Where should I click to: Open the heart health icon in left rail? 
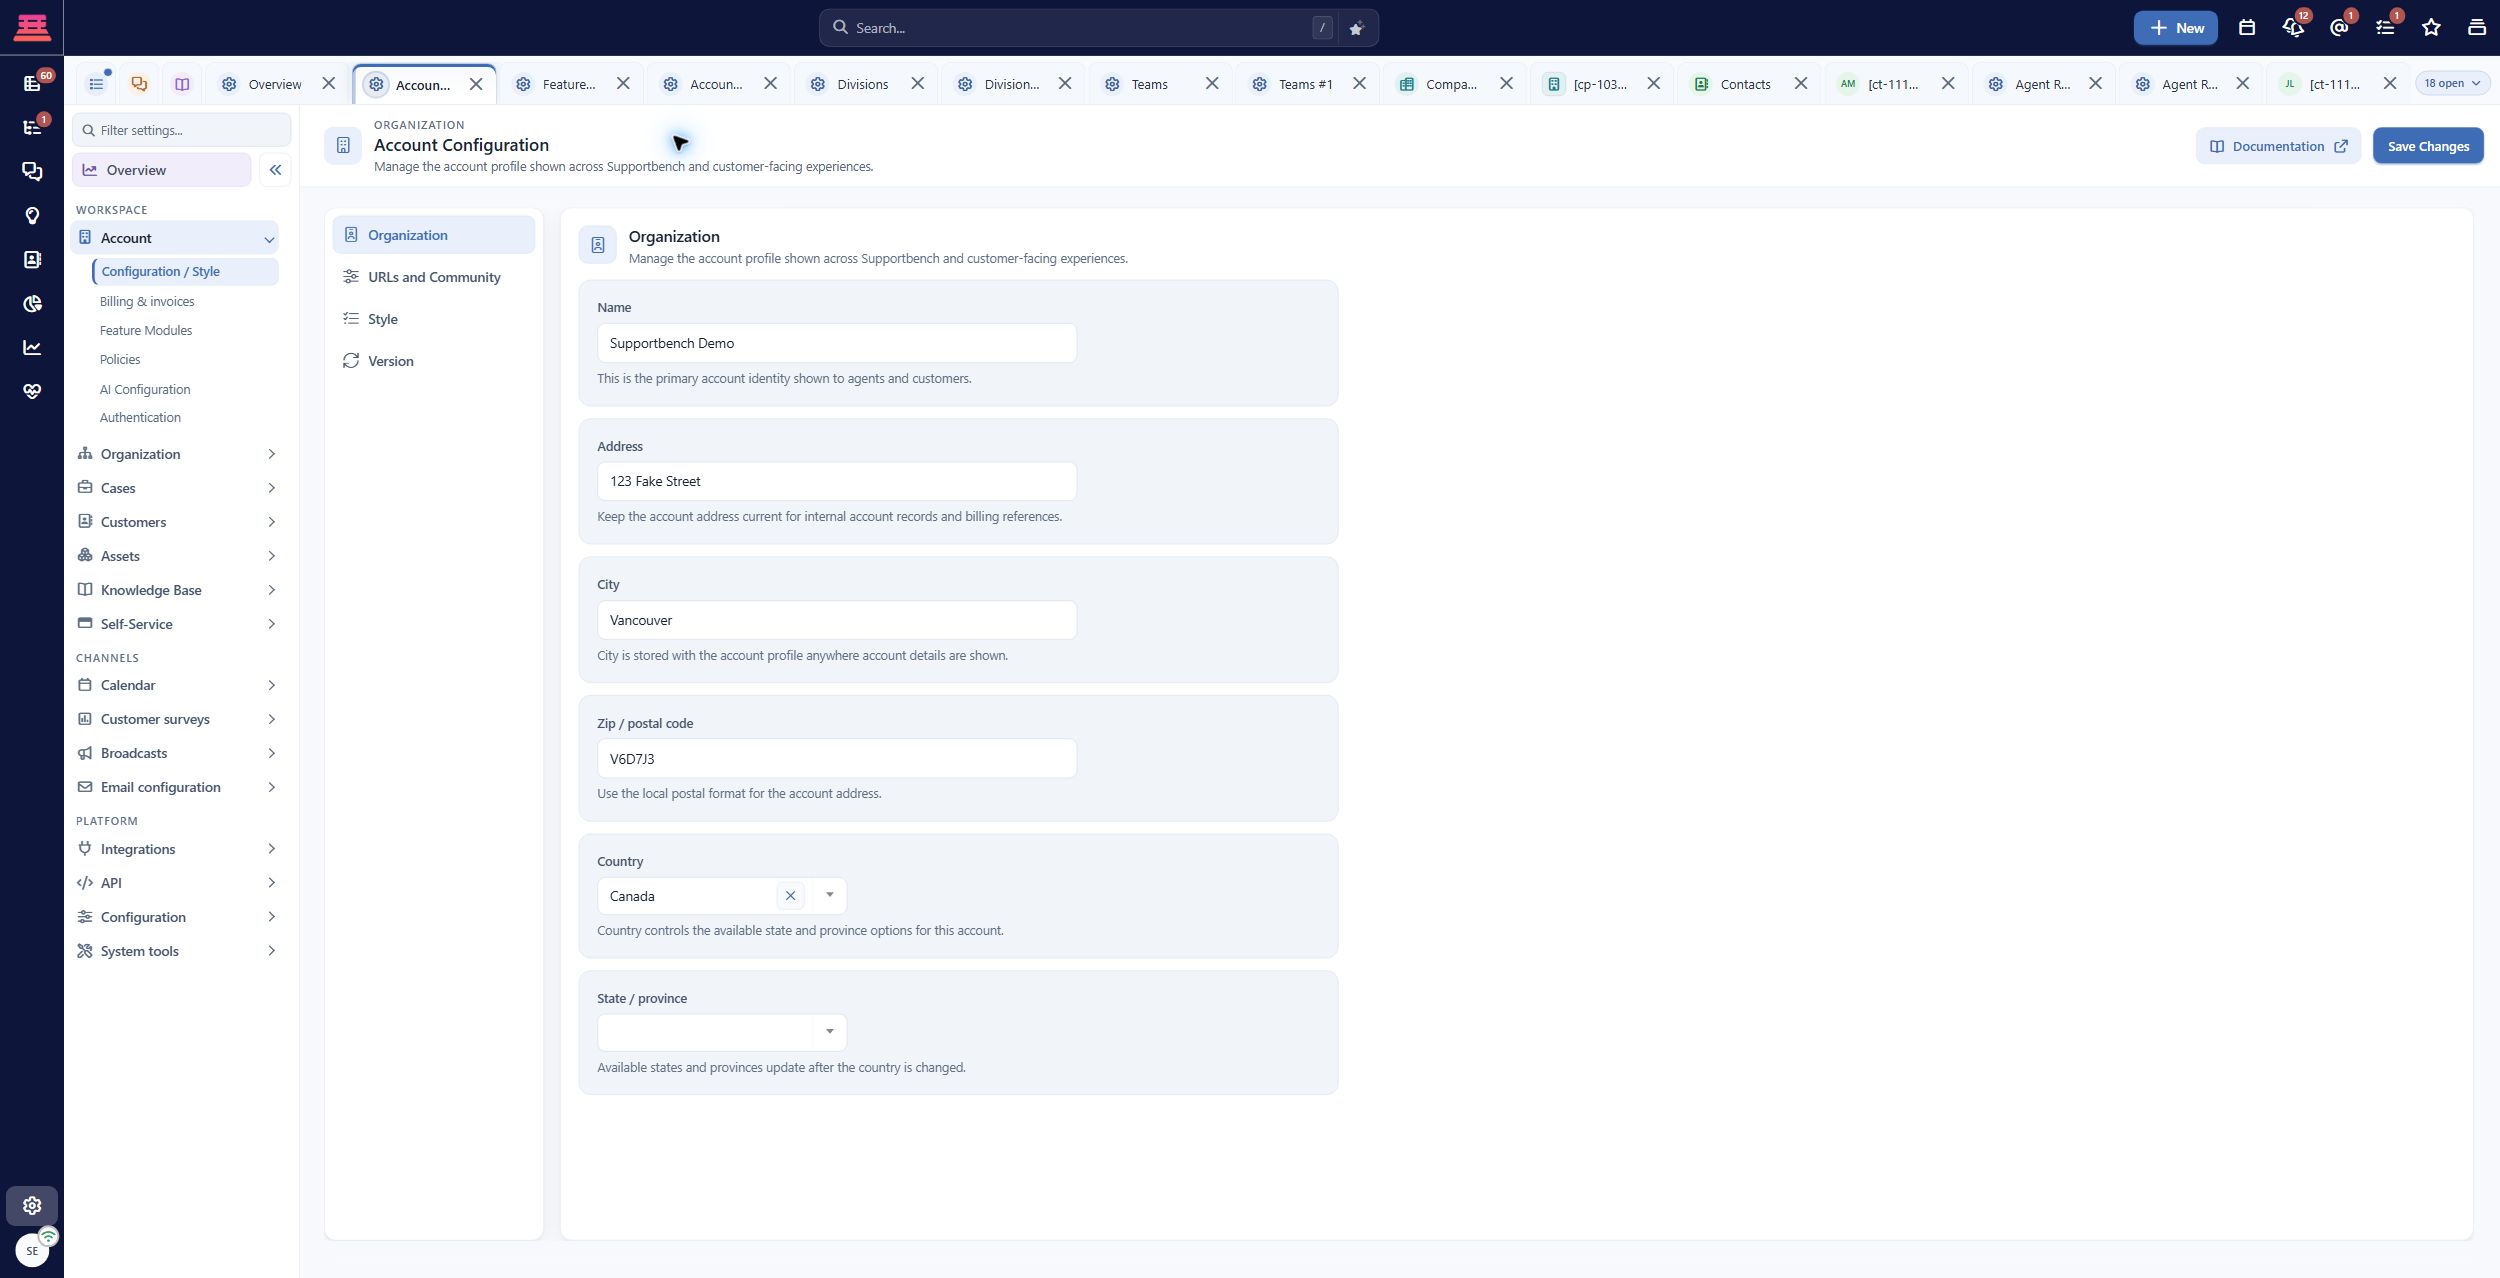click(x=32, y=391)
